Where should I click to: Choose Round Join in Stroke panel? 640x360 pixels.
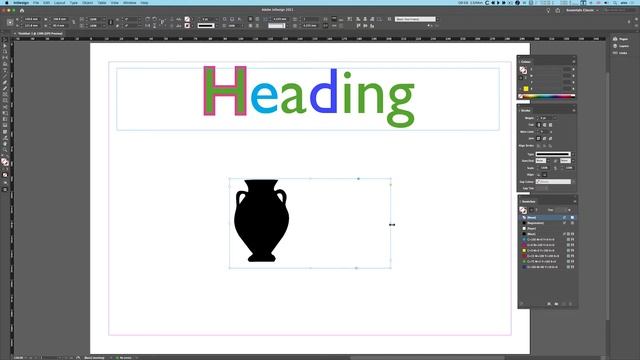click(x=544, y=139)
